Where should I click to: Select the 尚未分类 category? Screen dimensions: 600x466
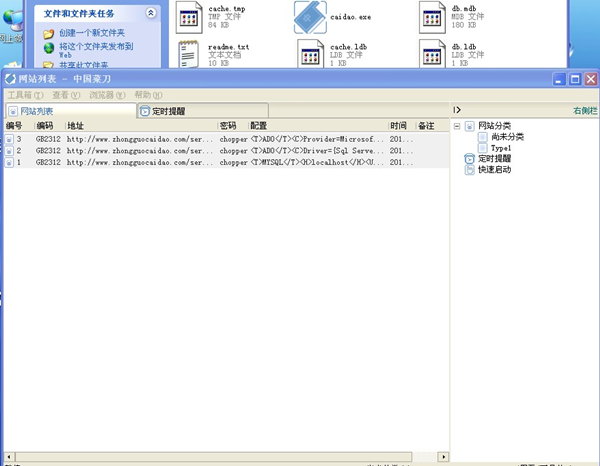click(x=506, y=137)
